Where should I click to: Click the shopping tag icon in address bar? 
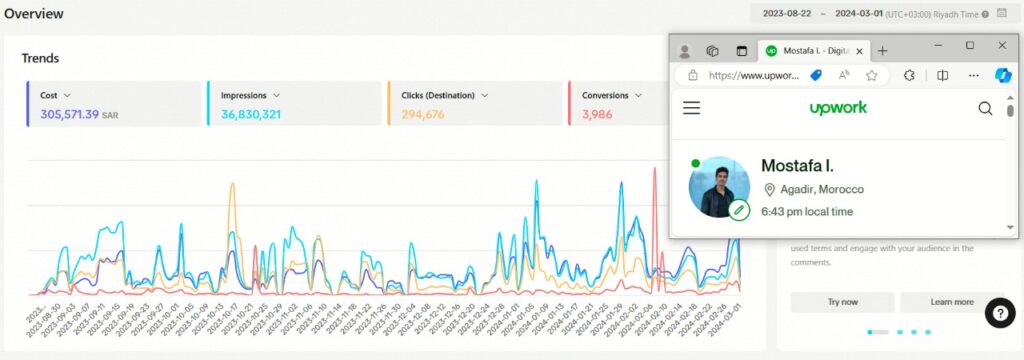tap(816, 76)
